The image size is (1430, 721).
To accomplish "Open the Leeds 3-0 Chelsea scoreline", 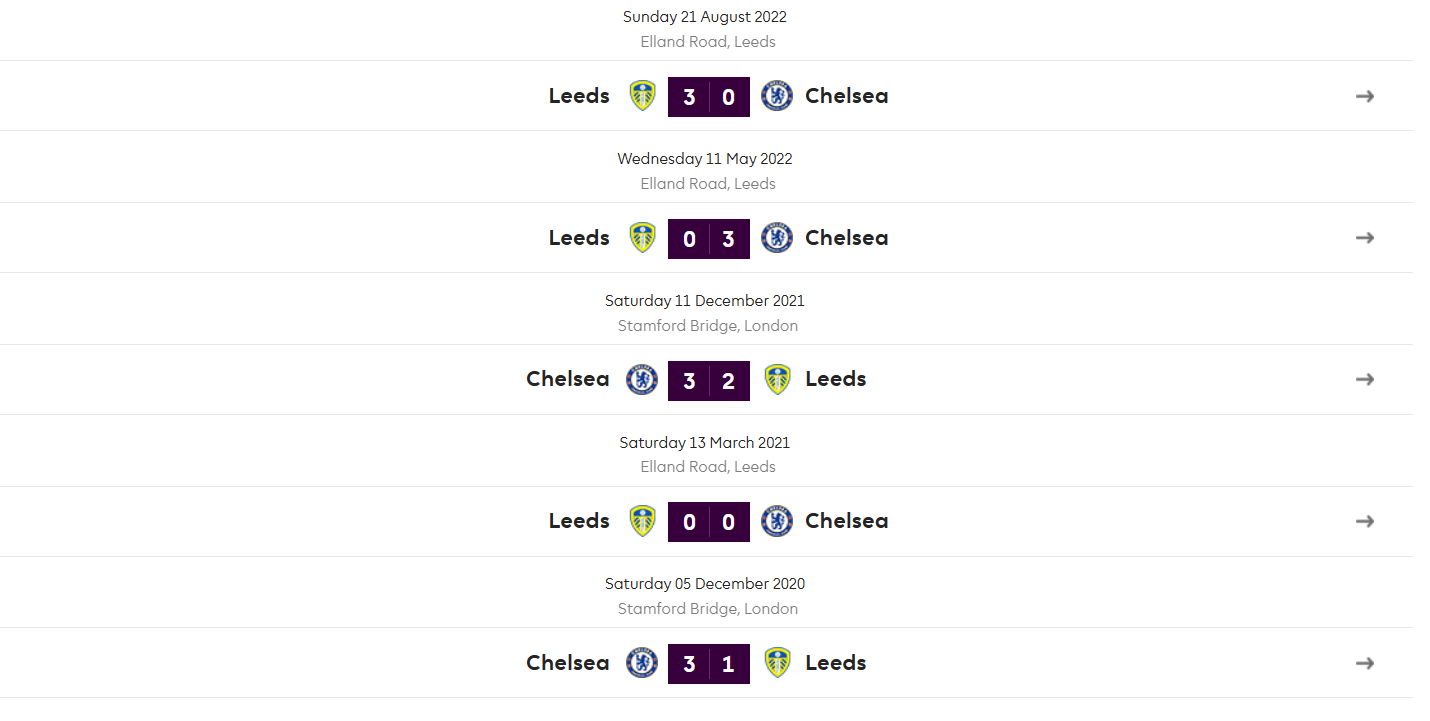I will pyautogui.click(x=709, y=97).
